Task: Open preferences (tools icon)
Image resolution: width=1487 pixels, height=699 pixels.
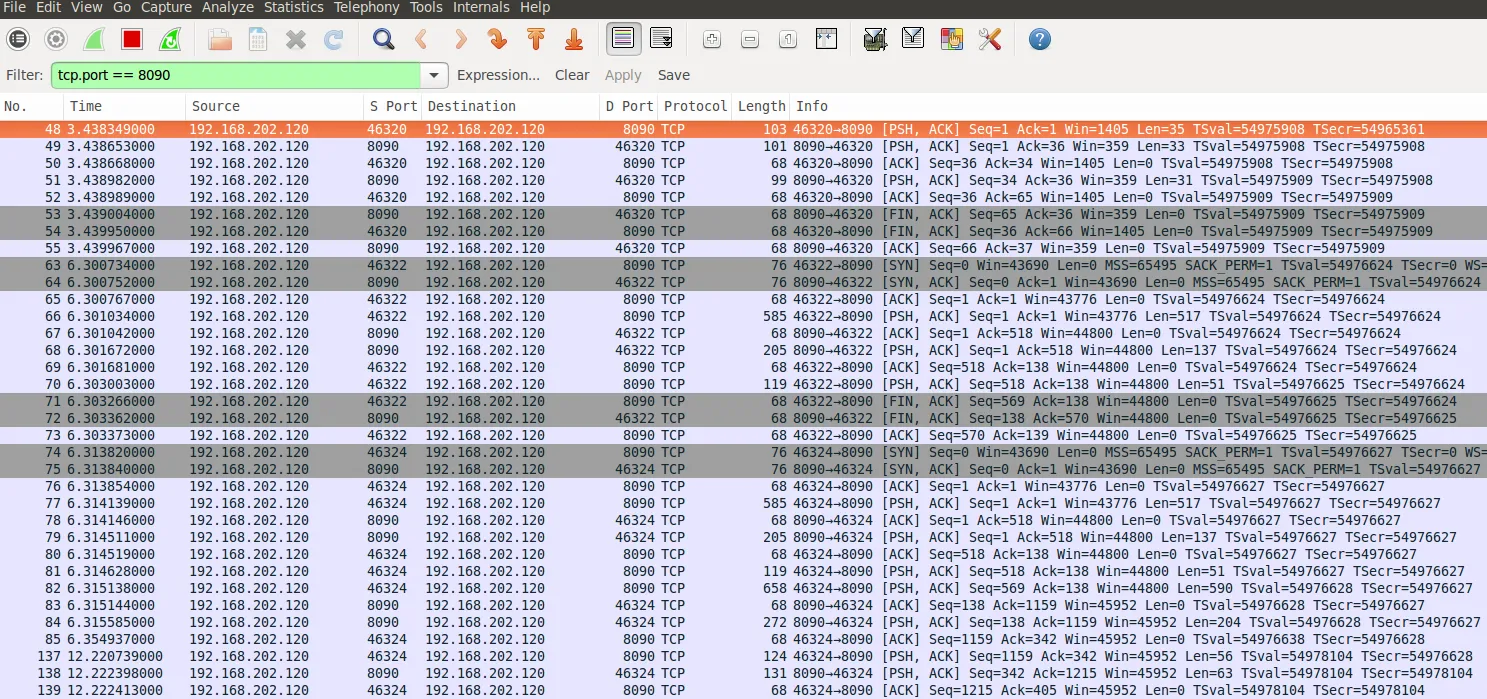Action: tap(989, 40)
